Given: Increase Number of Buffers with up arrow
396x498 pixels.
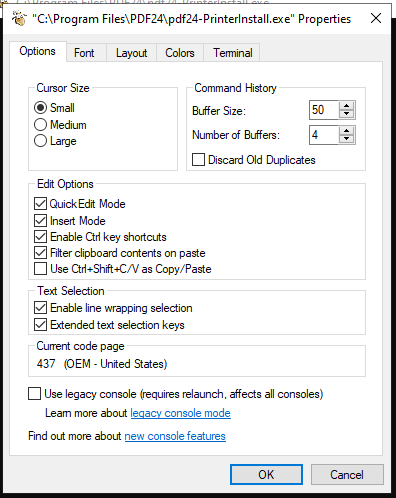Looking at the screenshot, I should (347, 131).
